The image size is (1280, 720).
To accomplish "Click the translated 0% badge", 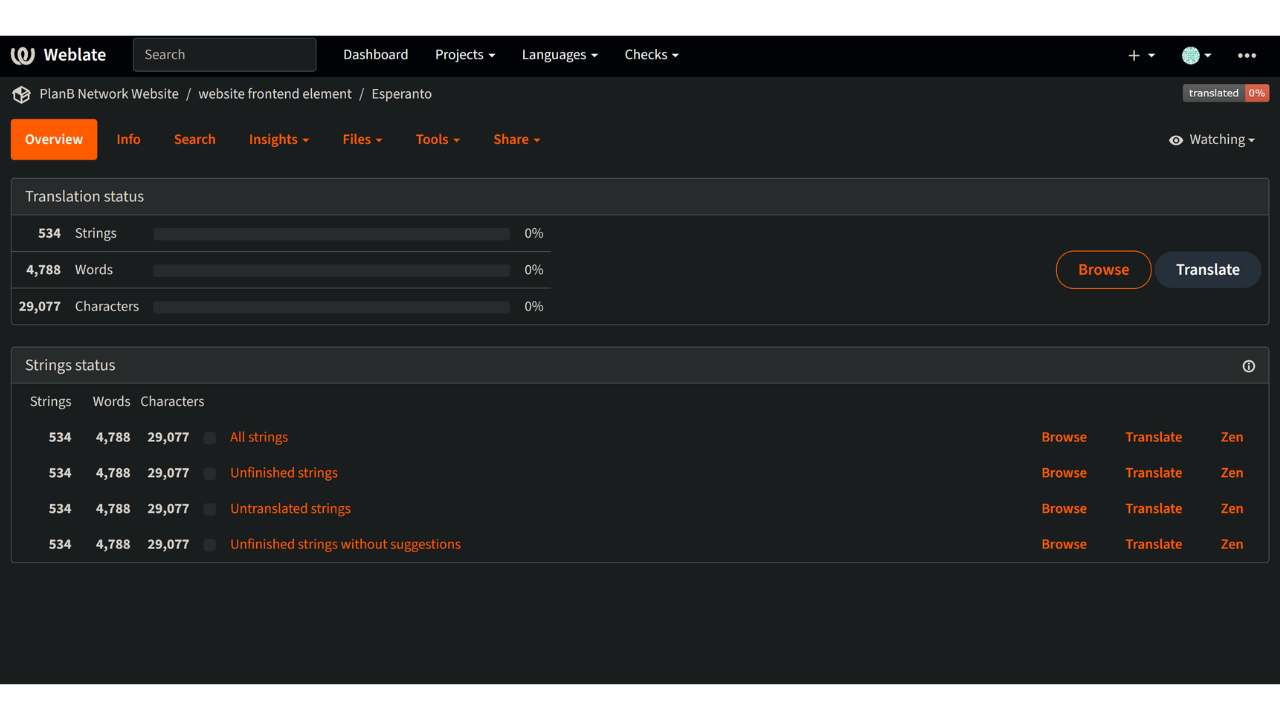I will (x=1225, y=93).
